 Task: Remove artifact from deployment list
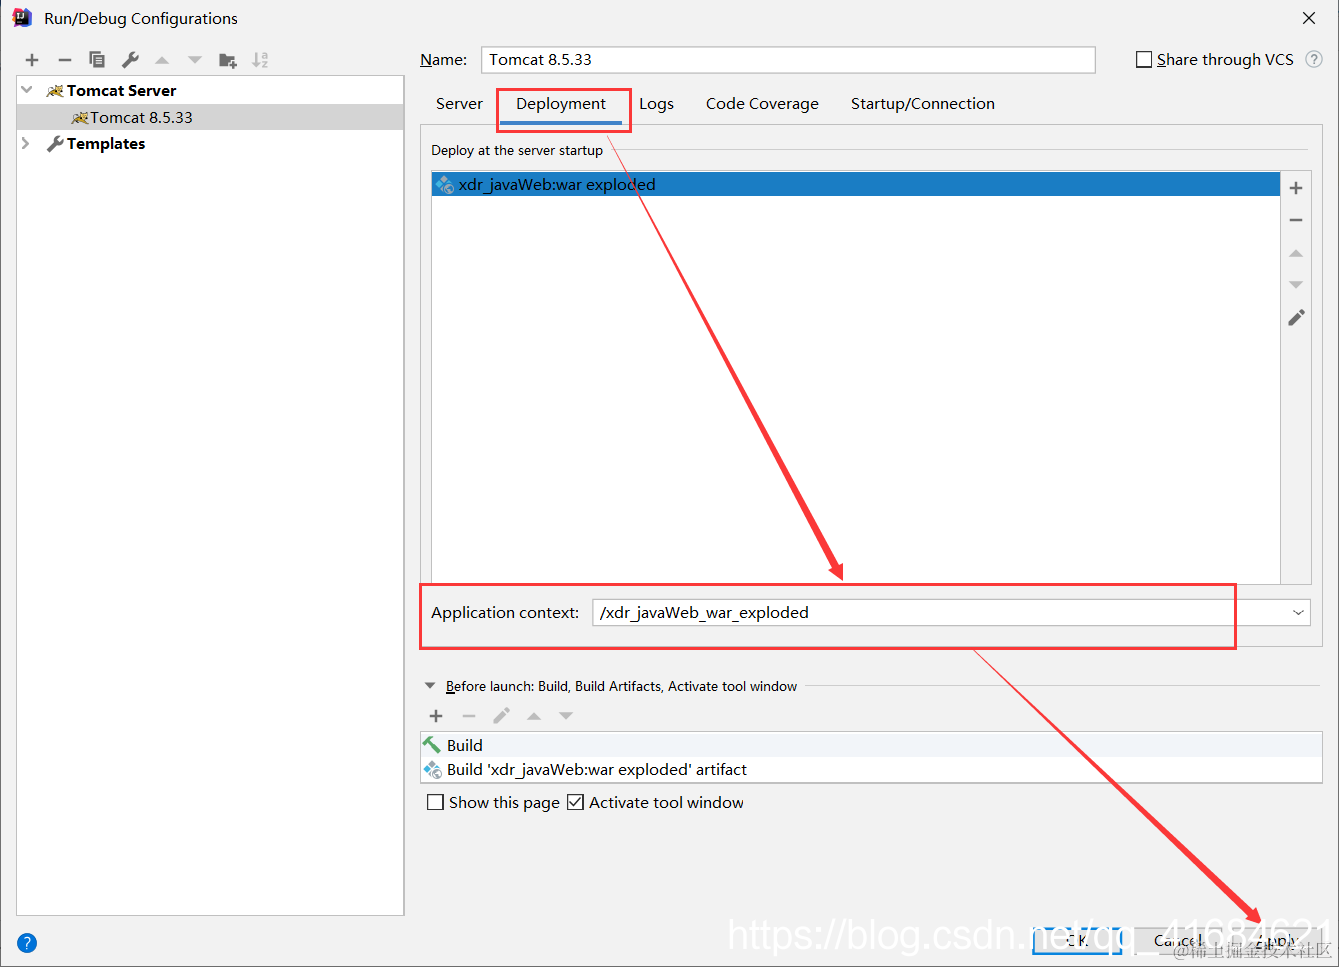pos(1296,220)
